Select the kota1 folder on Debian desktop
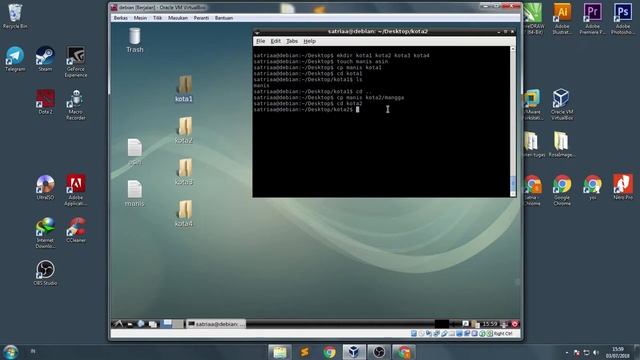The image size is (640, 360). (x=184, y=88)
